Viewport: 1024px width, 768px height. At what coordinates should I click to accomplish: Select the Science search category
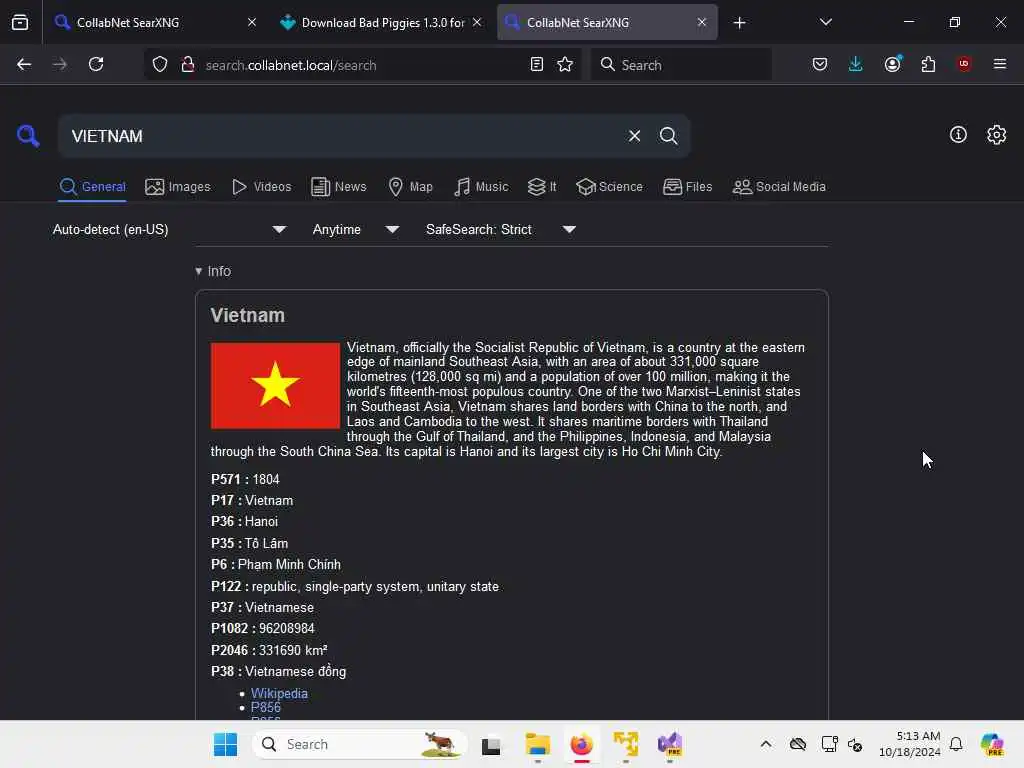click(610, 187)
